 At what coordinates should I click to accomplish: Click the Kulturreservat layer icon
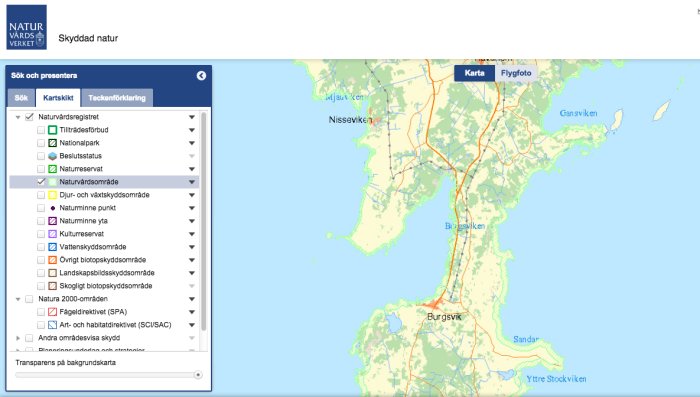52,234
